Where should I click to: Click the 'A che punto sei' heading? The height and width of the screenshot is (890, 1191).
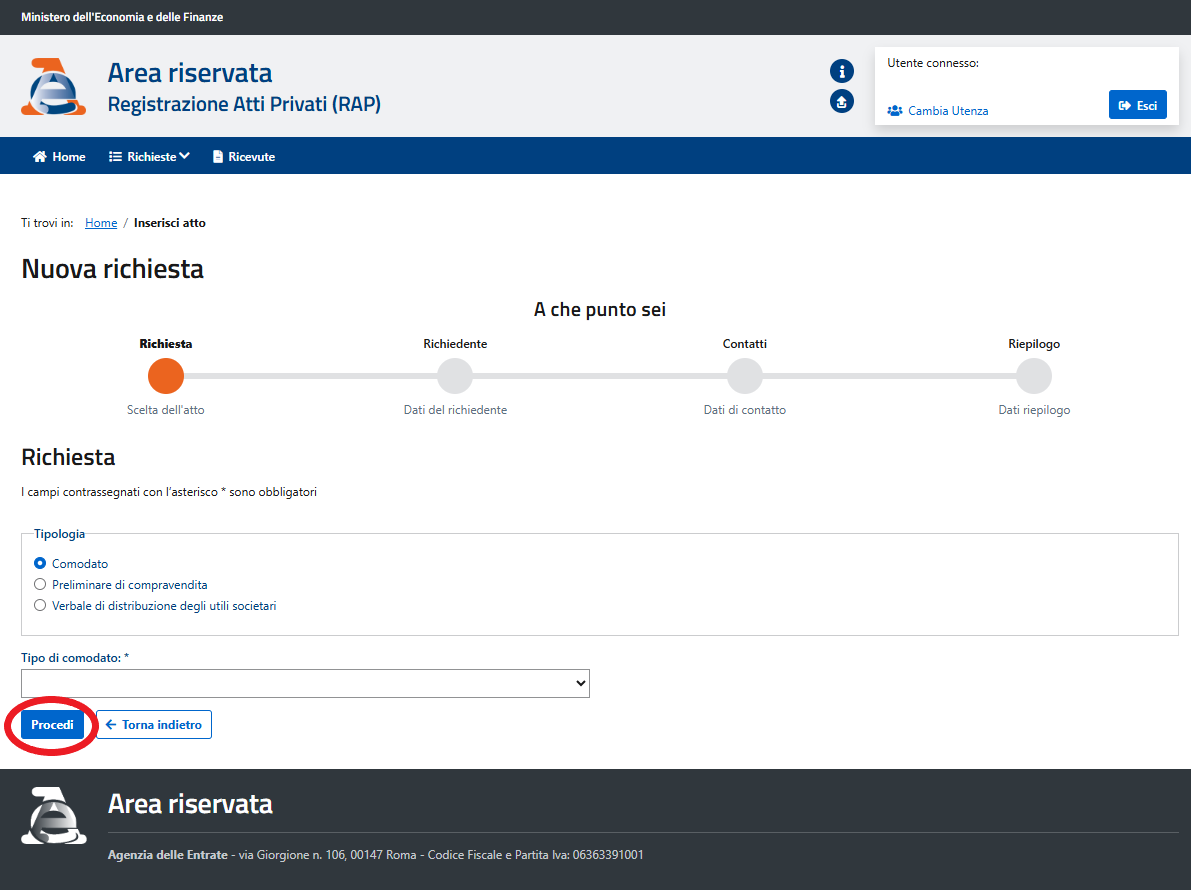pos(600,310)
